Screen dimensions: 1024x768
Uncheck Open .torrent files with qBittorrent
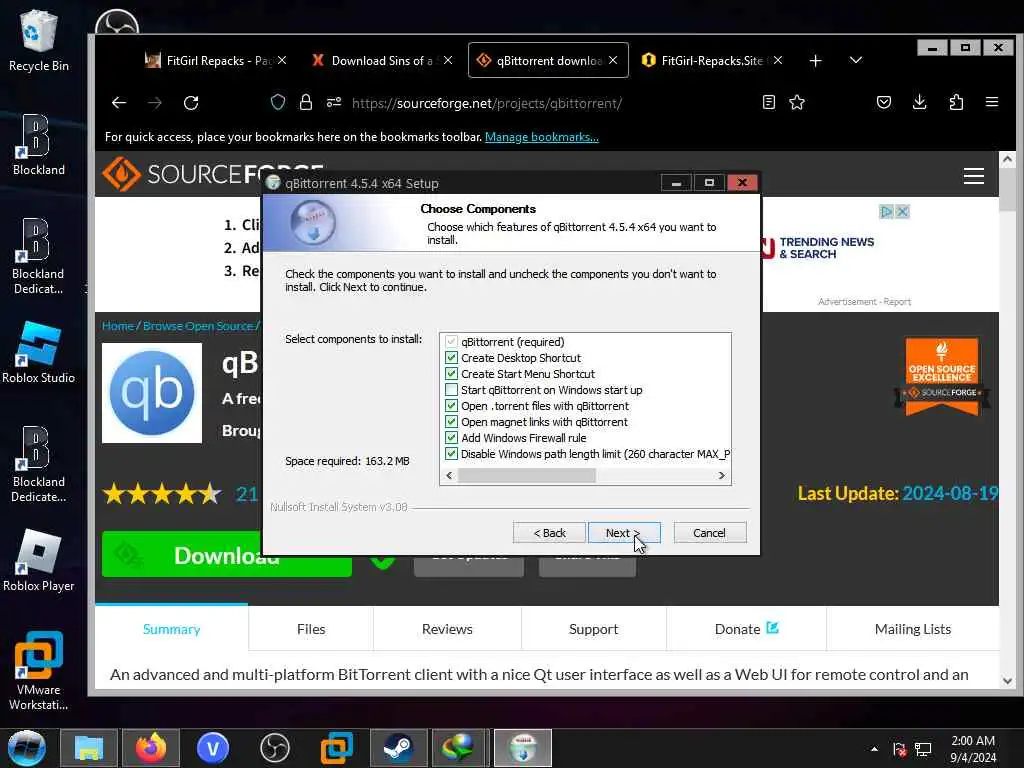(451, 406)
